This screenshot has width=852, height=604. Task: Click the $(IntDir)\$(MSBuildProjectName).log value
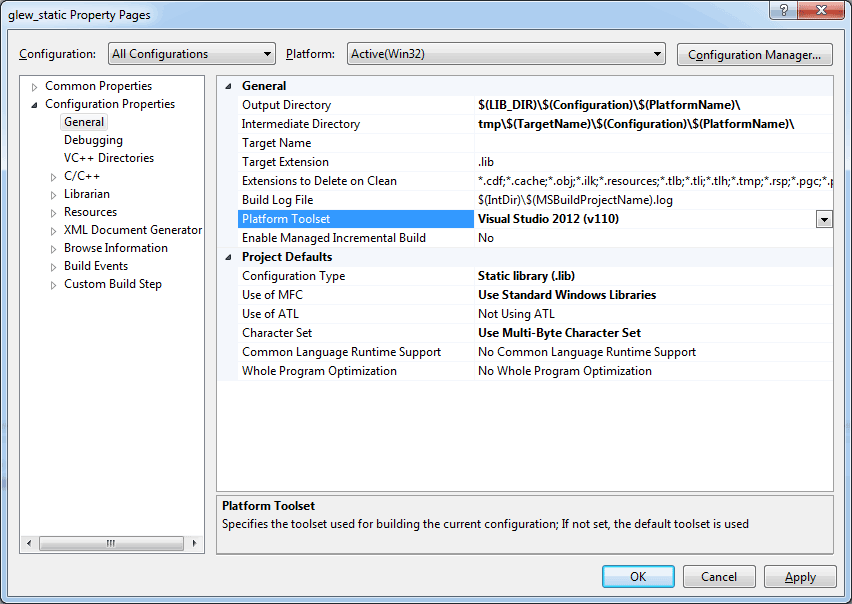(x=575, y=200)
